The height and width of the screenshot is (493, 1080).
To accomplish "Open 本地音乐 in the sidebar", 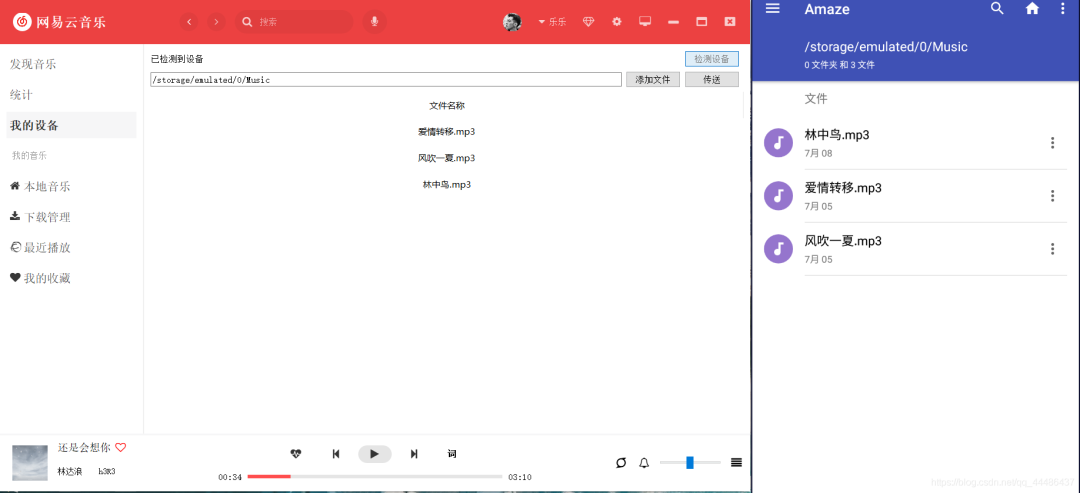I will 41,187.
